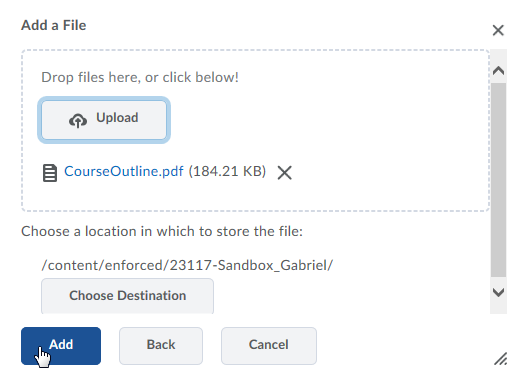Click the 184.21 KB file size text

point(227,171)
